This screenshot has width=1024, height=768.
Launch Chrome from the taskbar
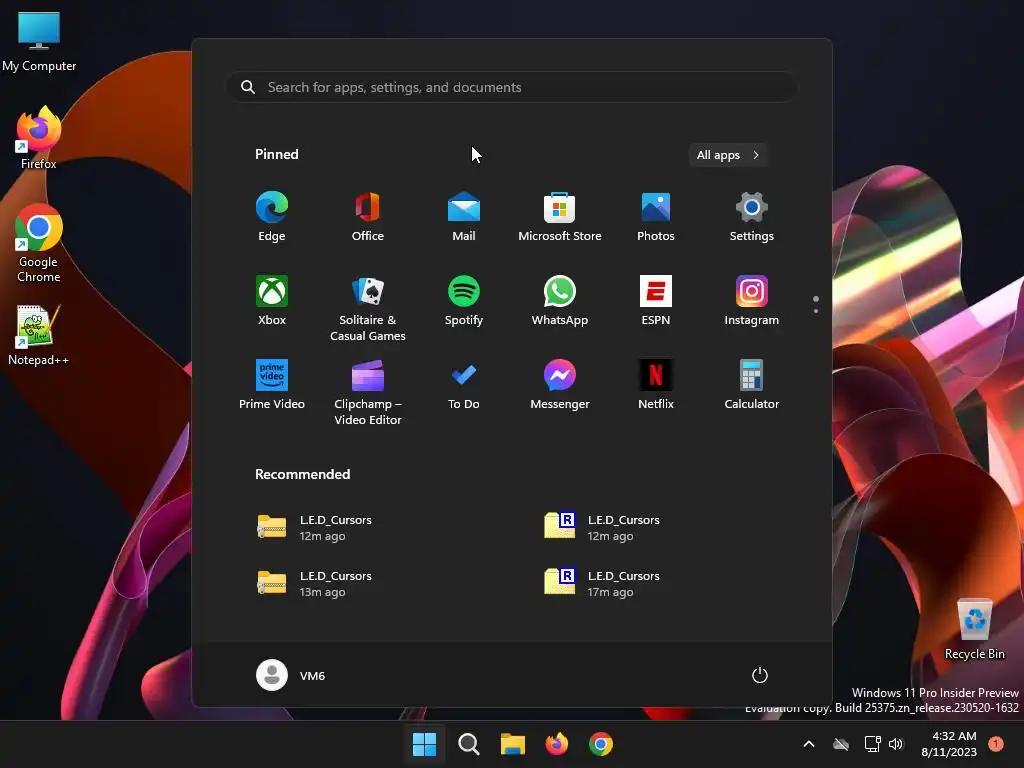(x=601, y=744)
